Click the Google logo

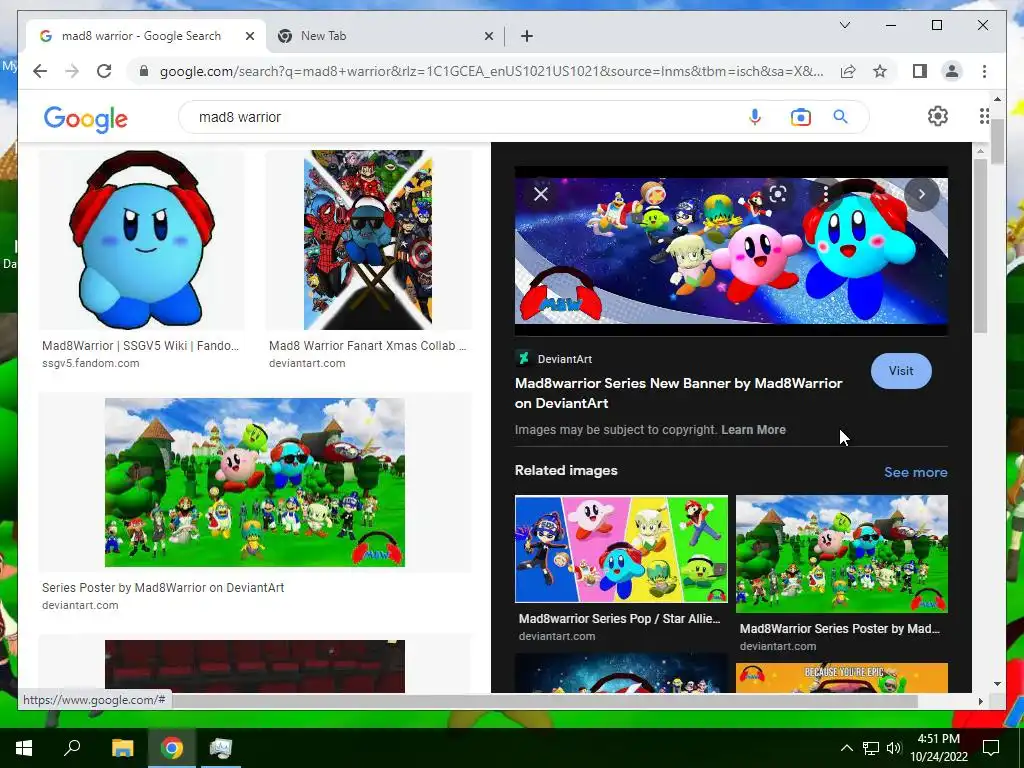[x=86, y=118]
